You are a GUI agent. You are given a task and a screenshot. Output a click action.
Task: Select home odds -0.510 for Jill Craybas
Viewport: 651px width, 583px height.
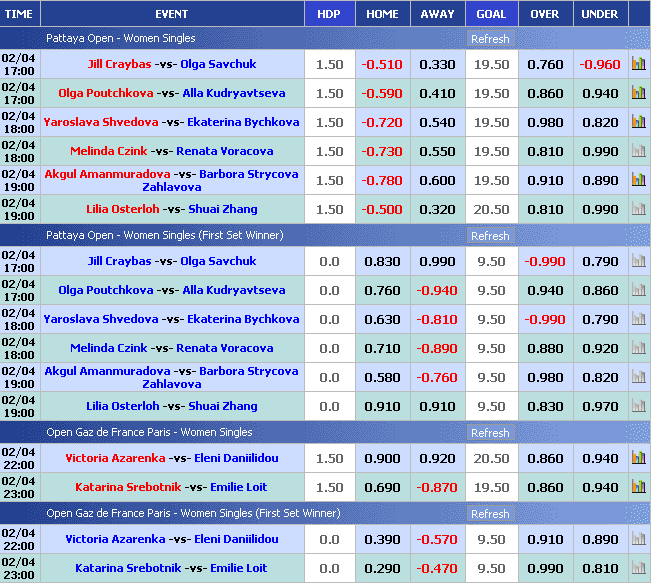click(382, 65)
